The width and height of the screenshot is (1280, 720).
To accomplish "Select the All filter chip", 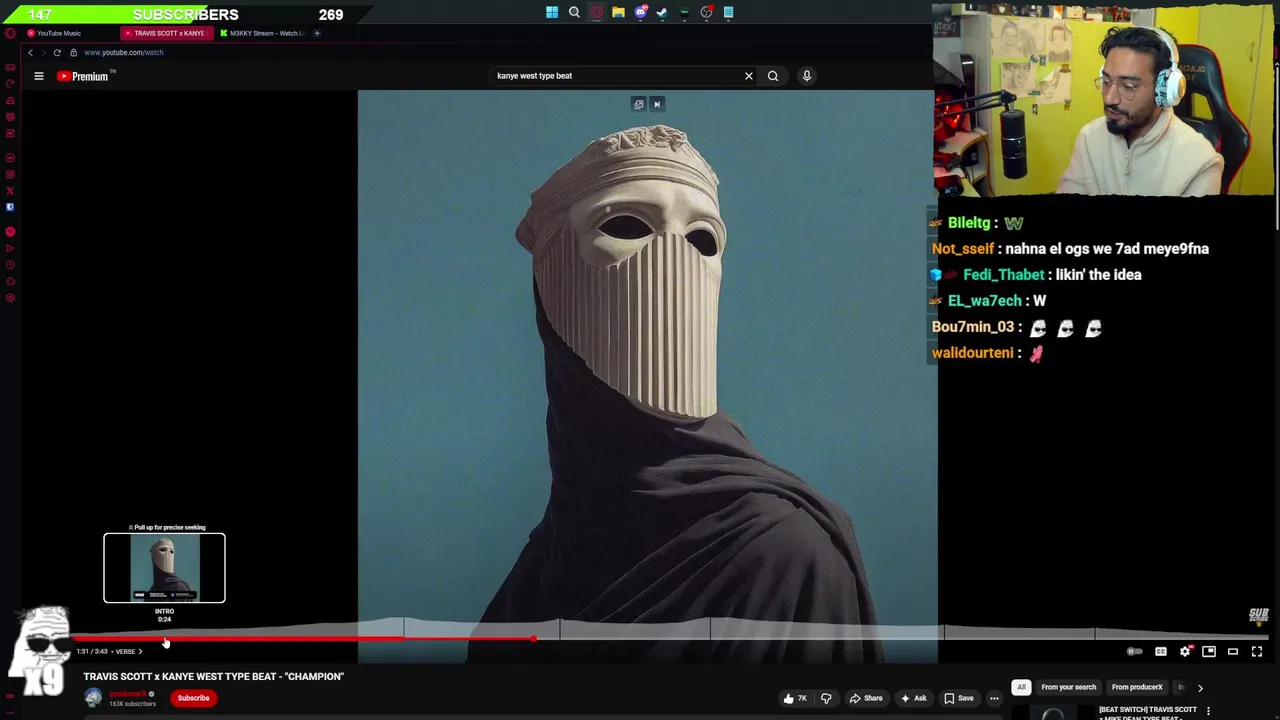I will tap(1021, 687).
